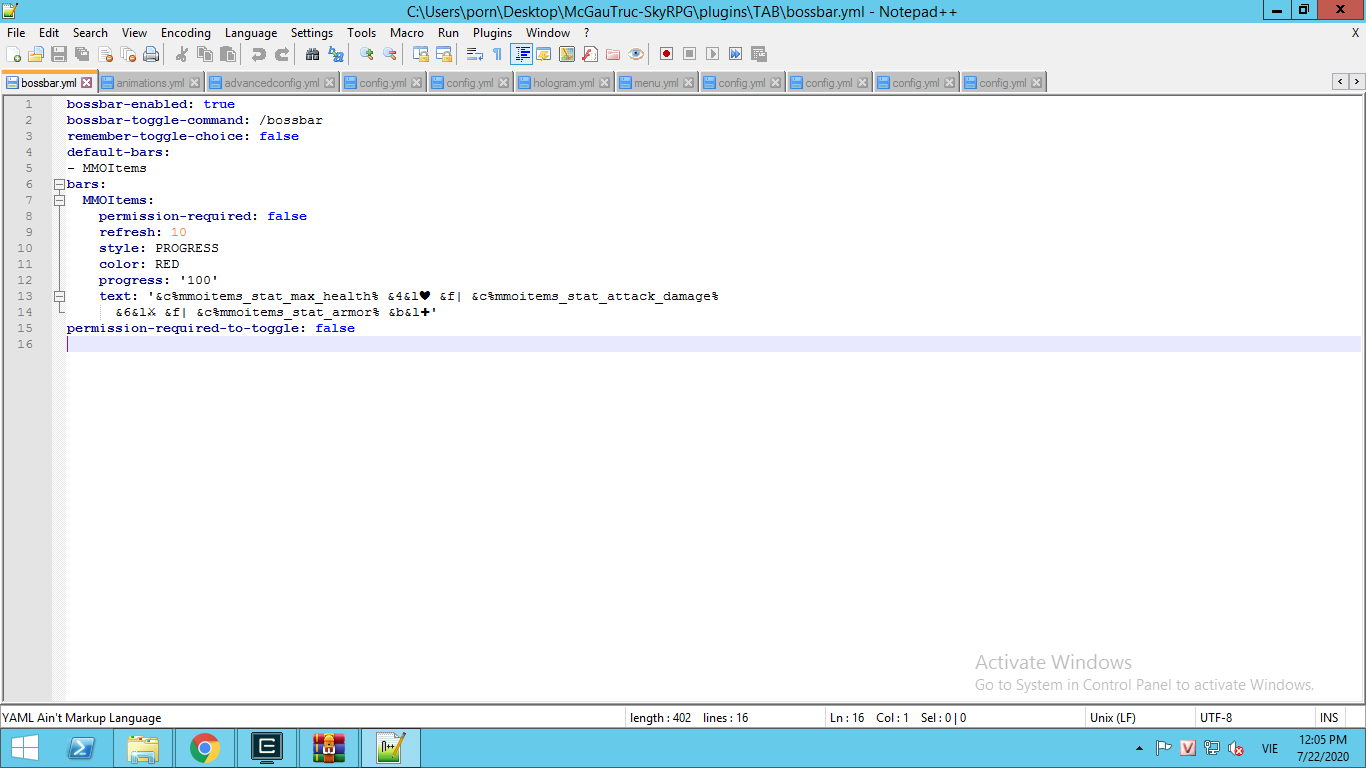Click the Unix (LF) line ending field

(1112, 717)
